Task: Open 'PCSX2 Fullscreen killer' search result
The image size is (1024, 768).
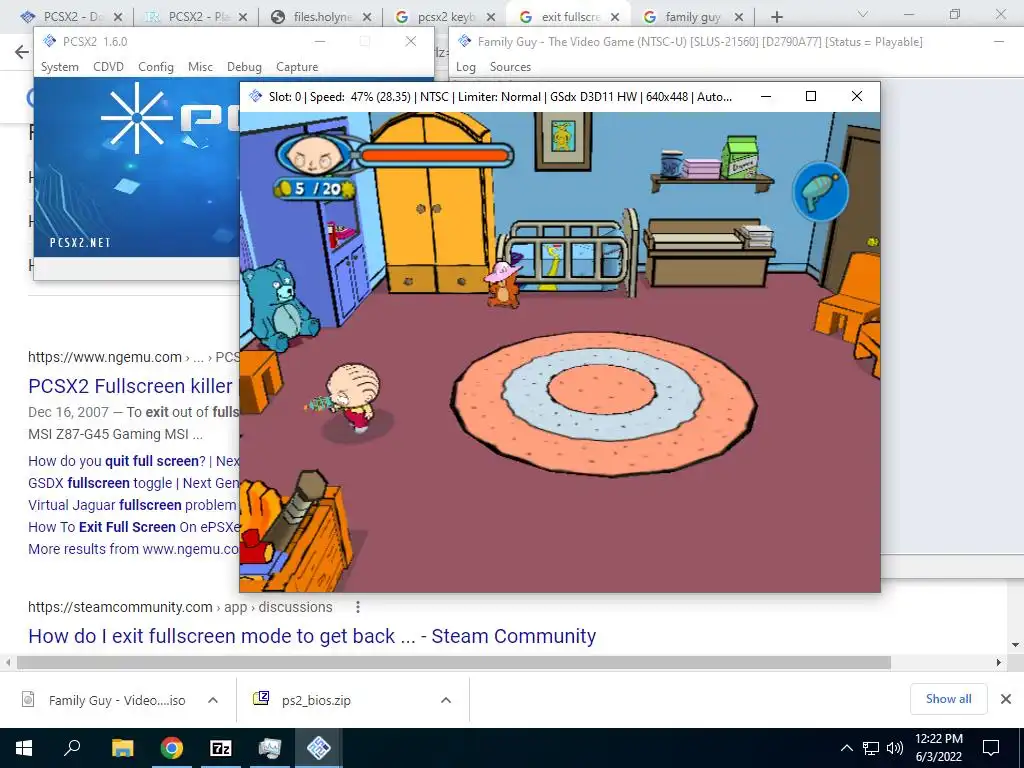Action: pyautogui.click(x=130, y=386)
